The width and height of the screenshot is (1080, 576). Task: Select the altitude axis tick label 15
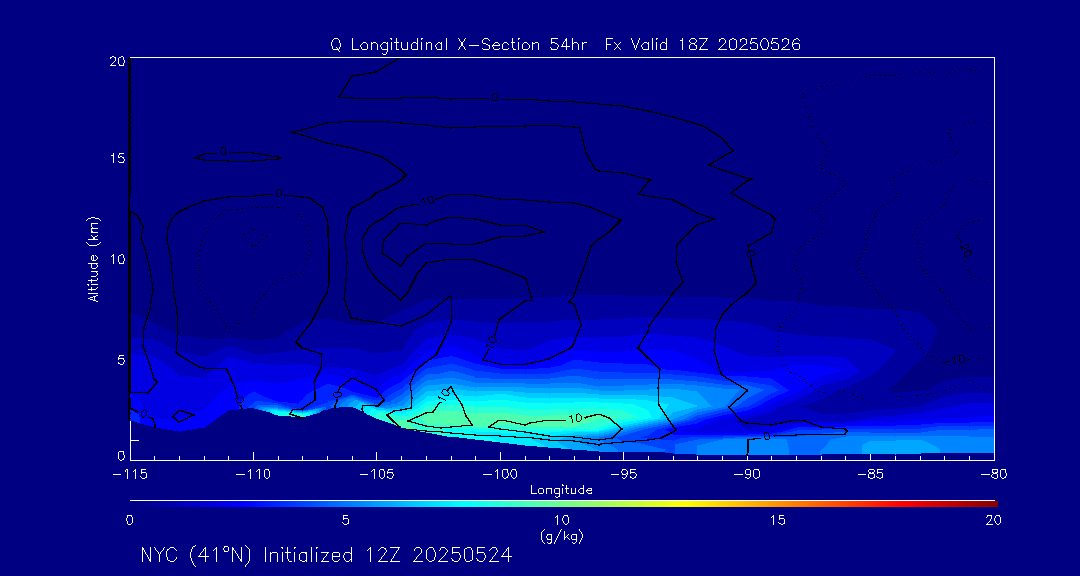[x=116, y=158]
